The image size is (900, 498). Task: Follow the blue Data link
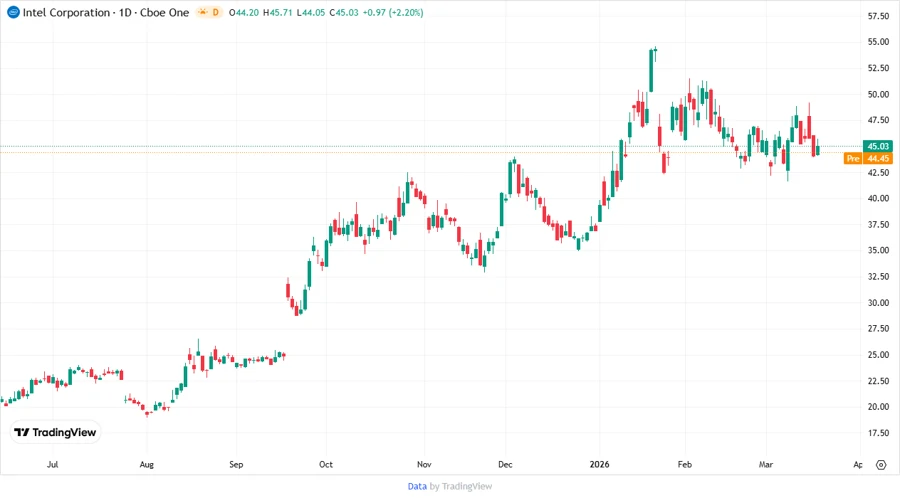[417, 487]
